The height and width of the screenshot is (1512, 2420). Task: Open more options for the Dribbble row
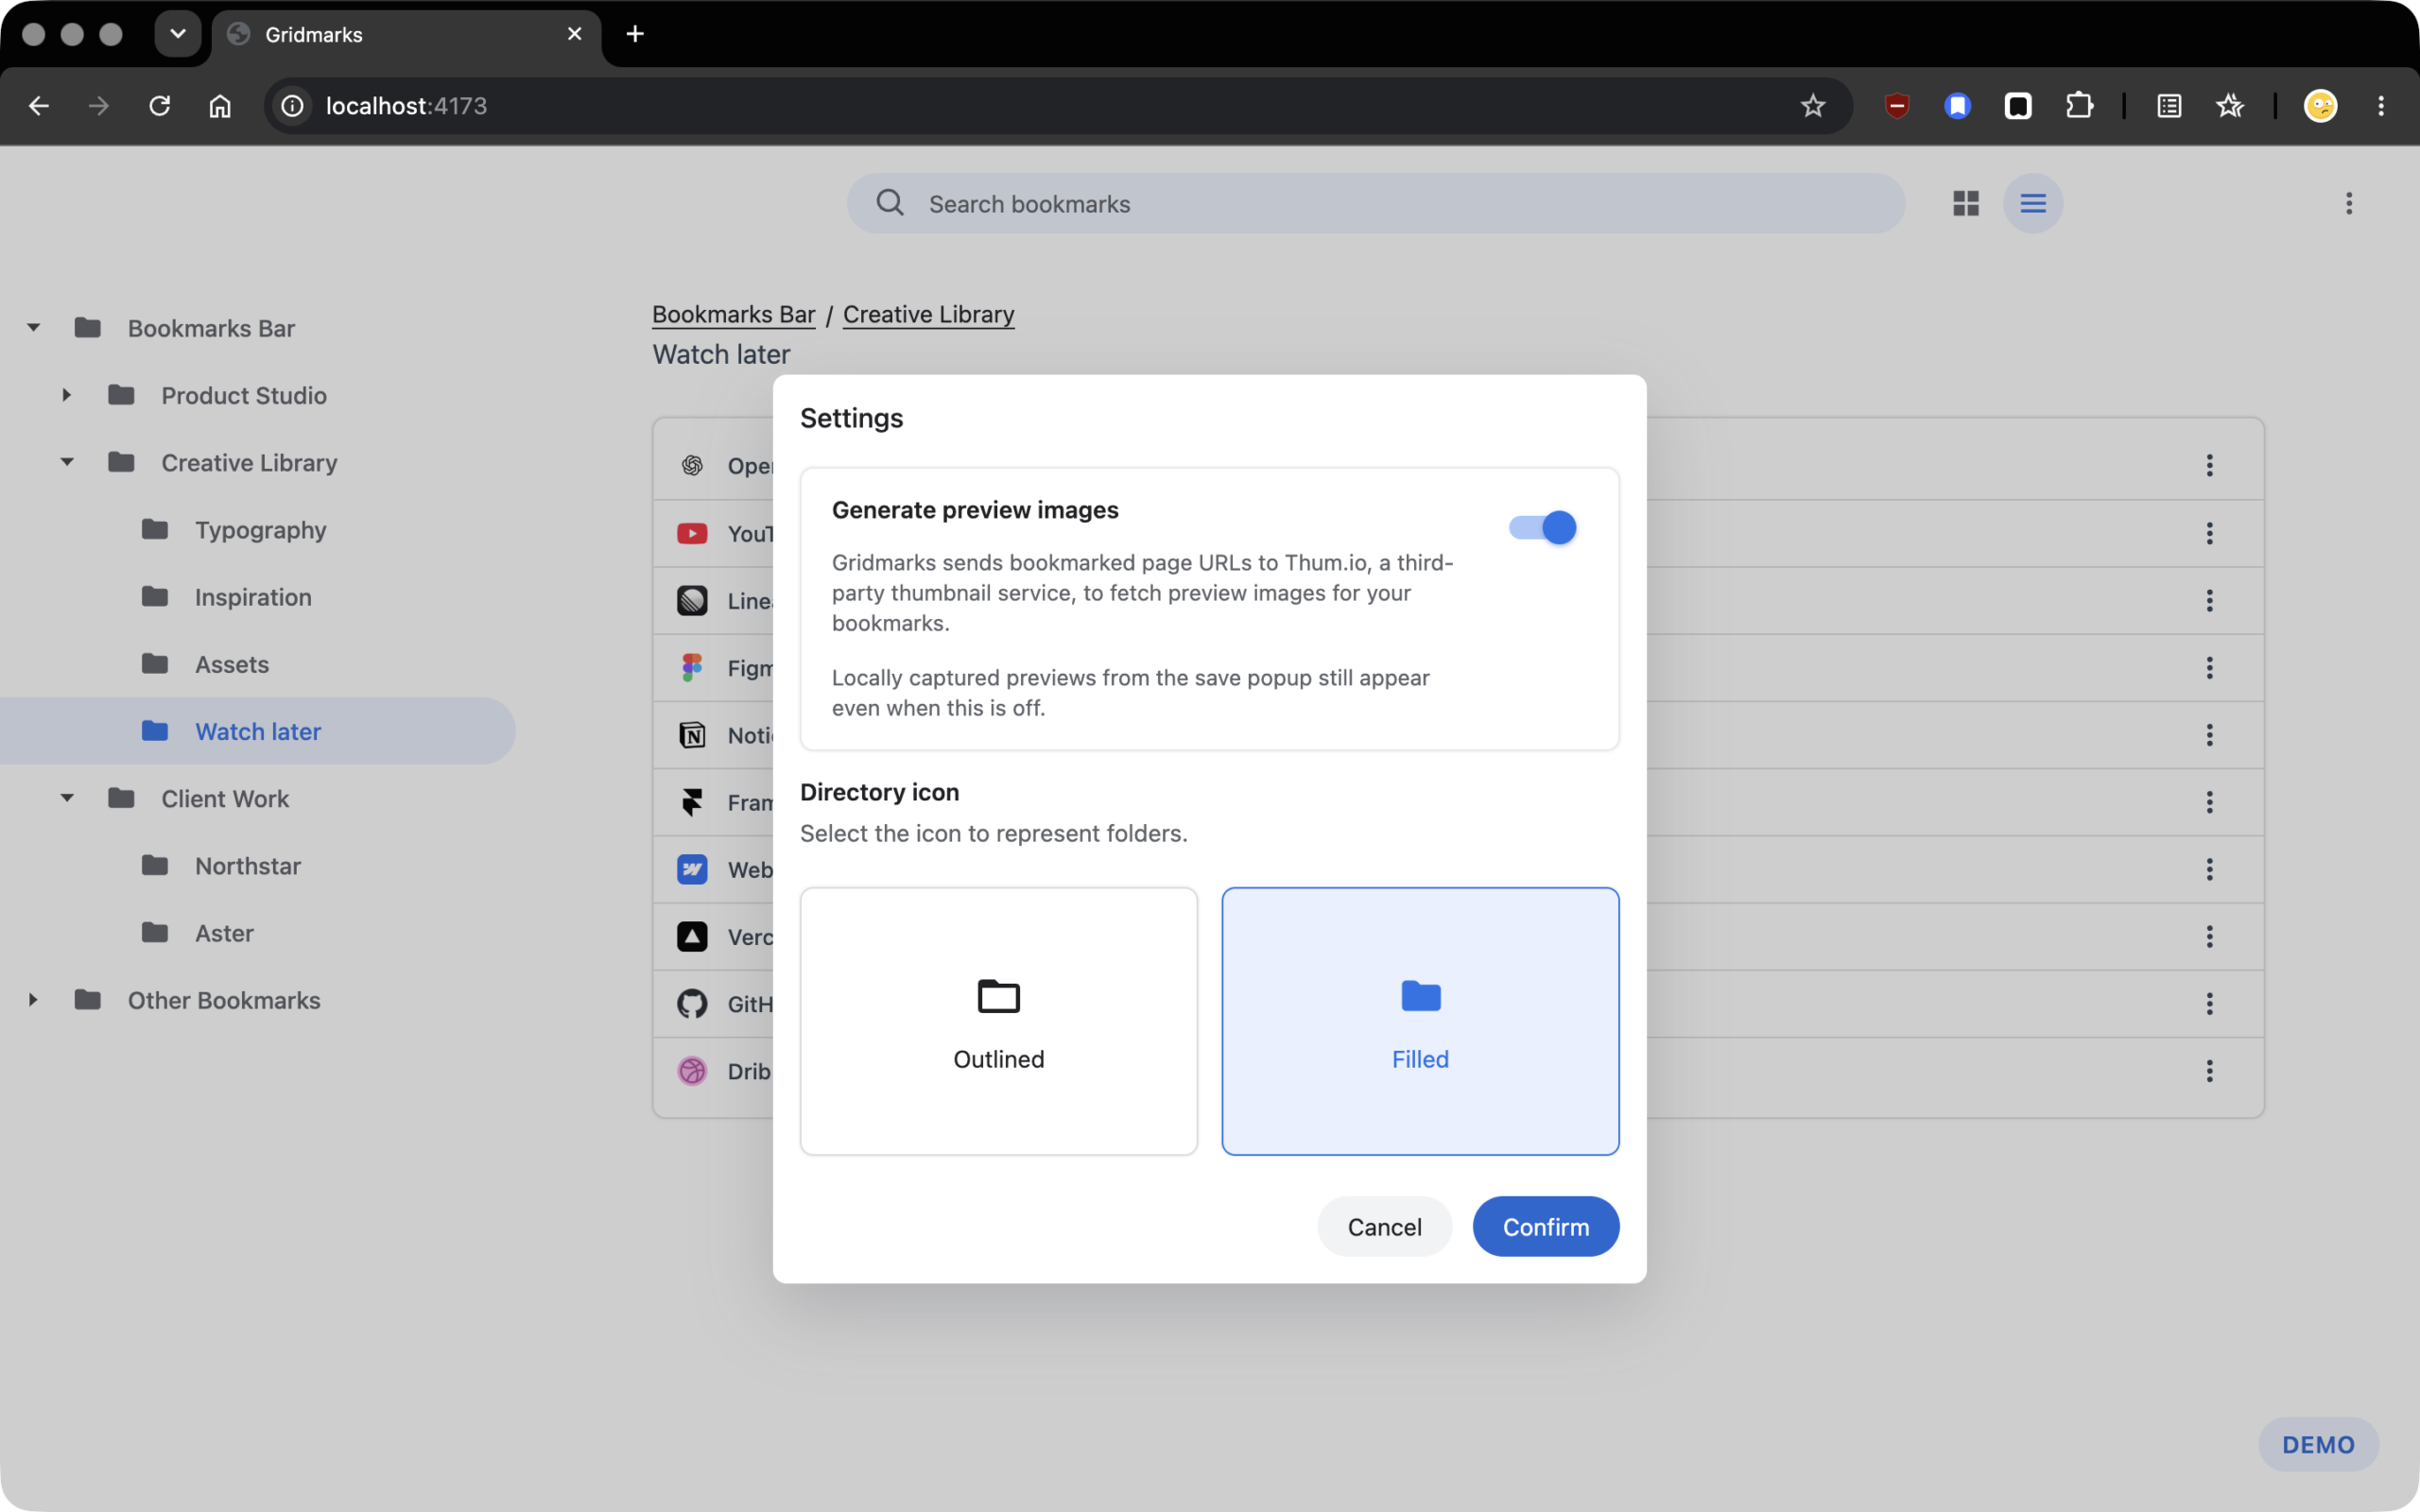point(2210,1071)
